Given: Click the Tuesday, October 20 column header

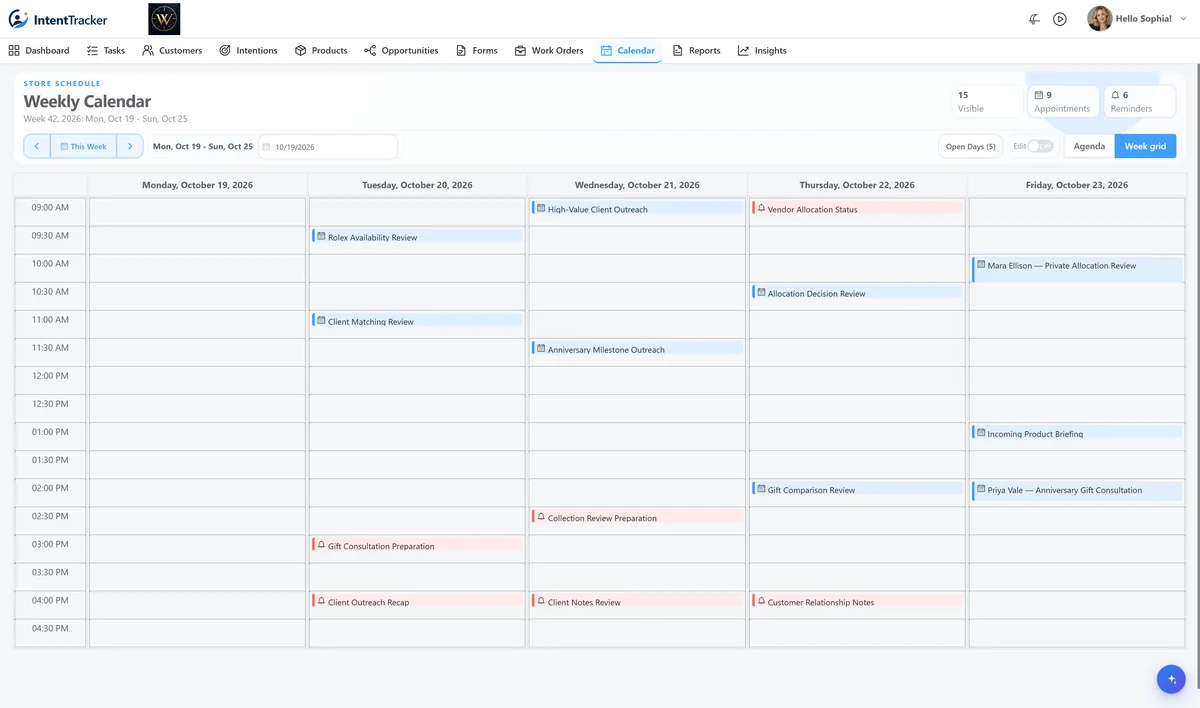Looking at the screenshot, I should (x=417, y=185).
